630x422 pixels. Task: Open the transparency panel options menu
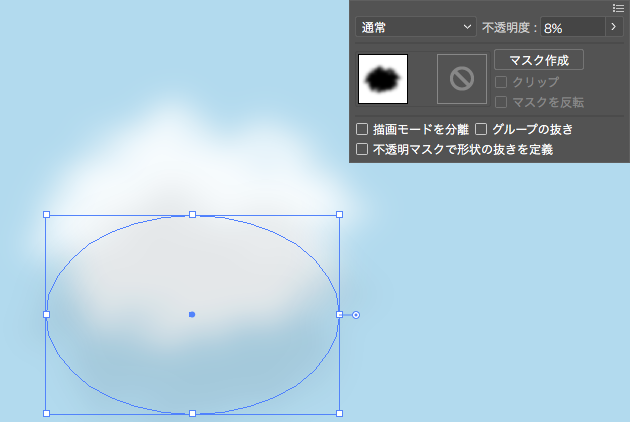click(x=618, y=8)
